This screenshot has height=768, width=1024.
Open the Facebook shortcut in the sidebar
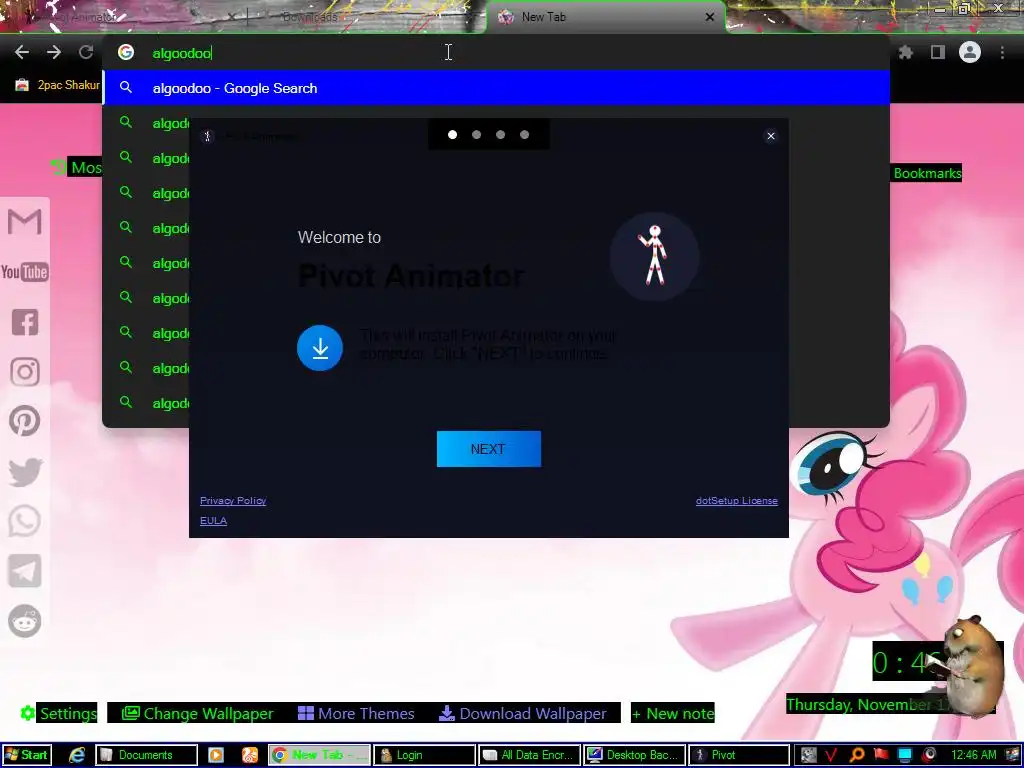point(25,322)
